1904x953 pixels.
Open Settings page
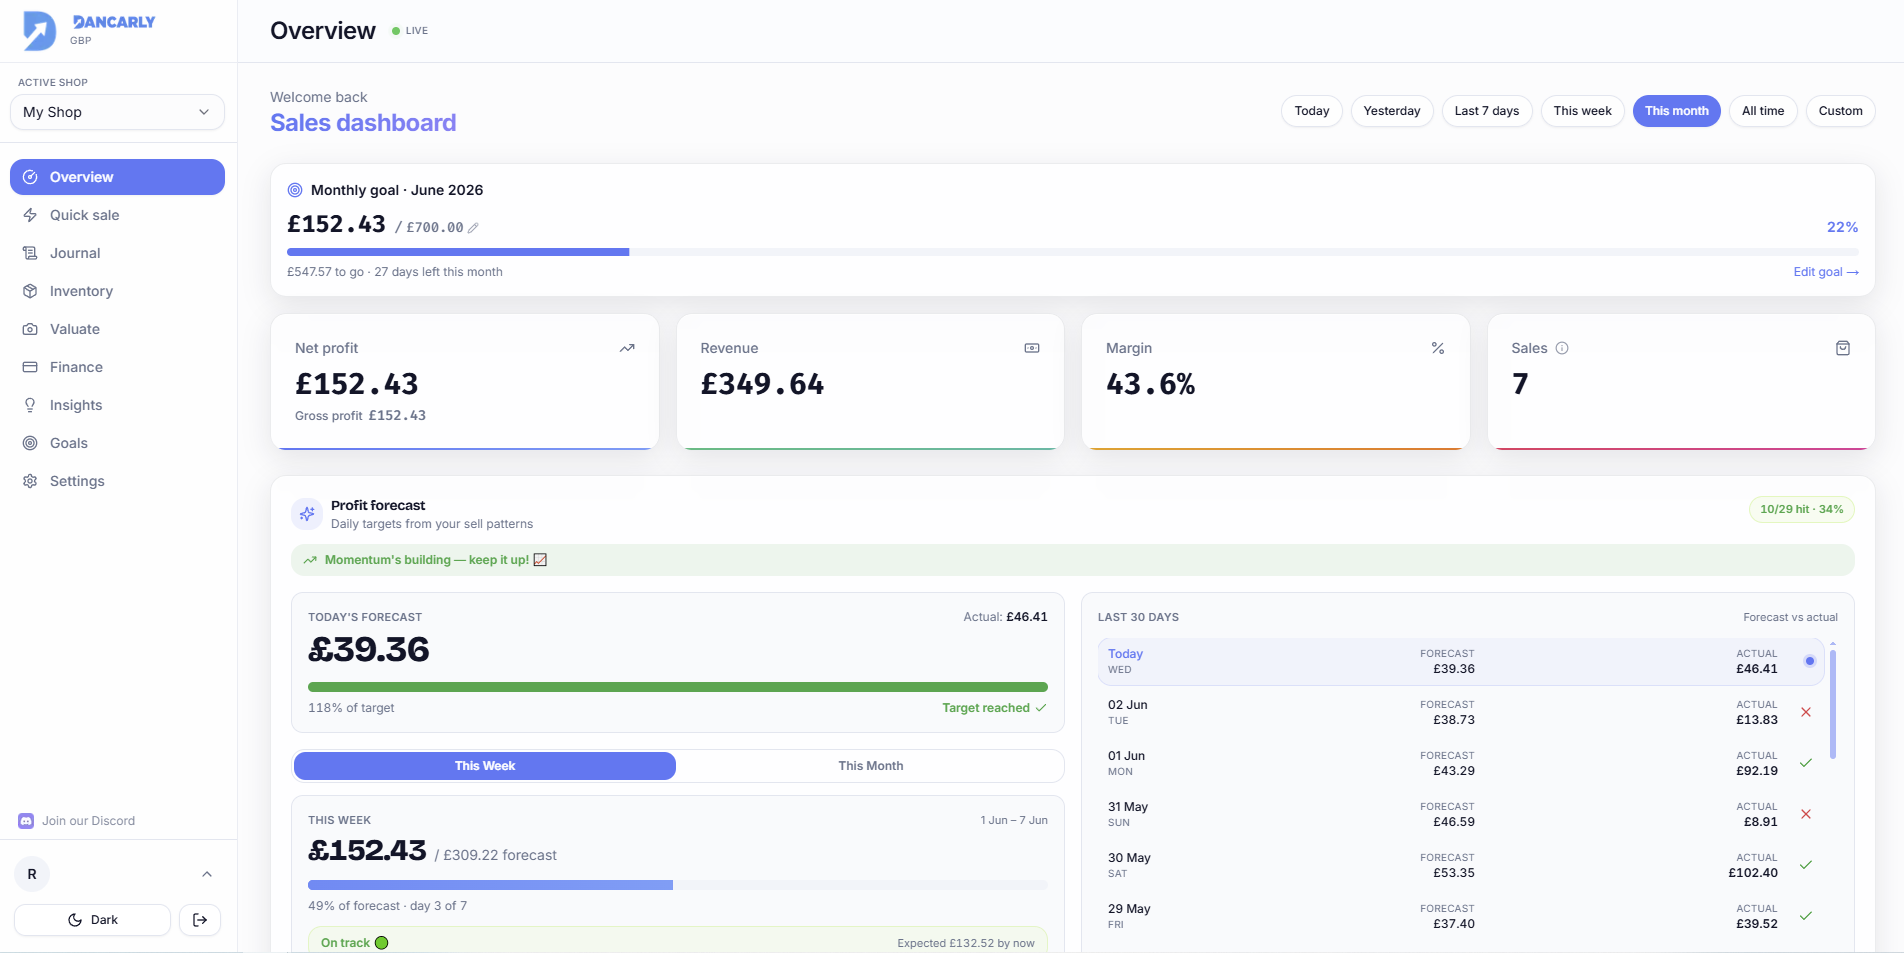coord(117,481)
